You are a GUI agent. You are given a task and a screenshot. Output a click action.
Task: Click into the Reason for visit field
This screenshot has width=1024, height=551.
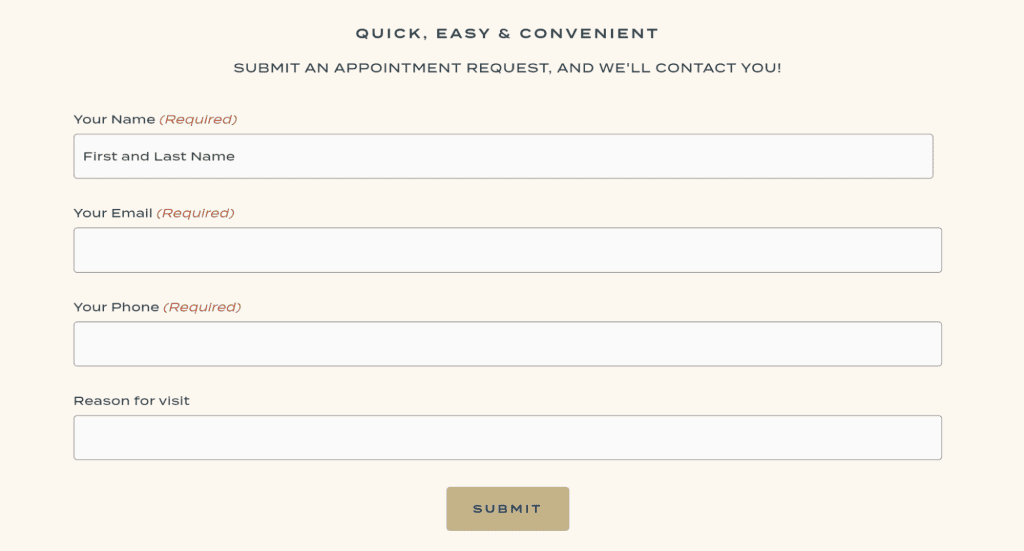[x=507, y=438]
